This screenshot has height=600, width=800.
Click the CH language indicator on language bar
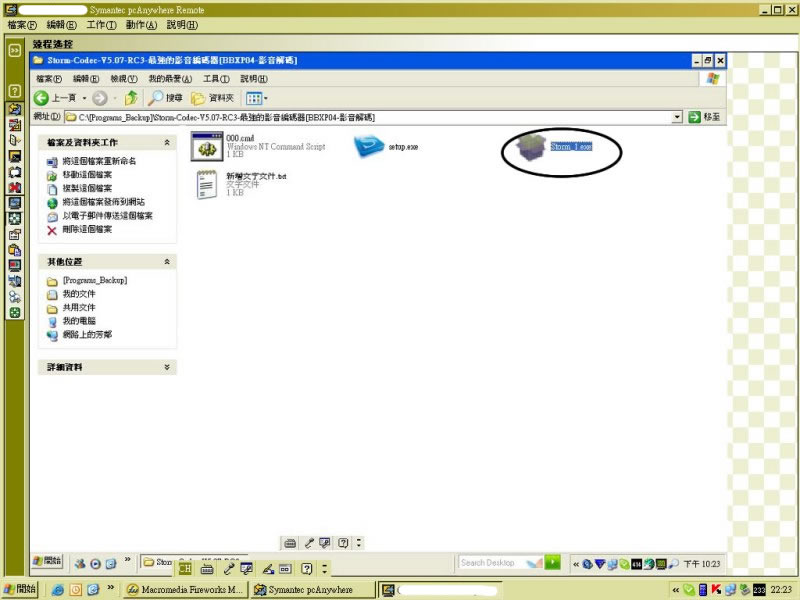coord(185,568)
